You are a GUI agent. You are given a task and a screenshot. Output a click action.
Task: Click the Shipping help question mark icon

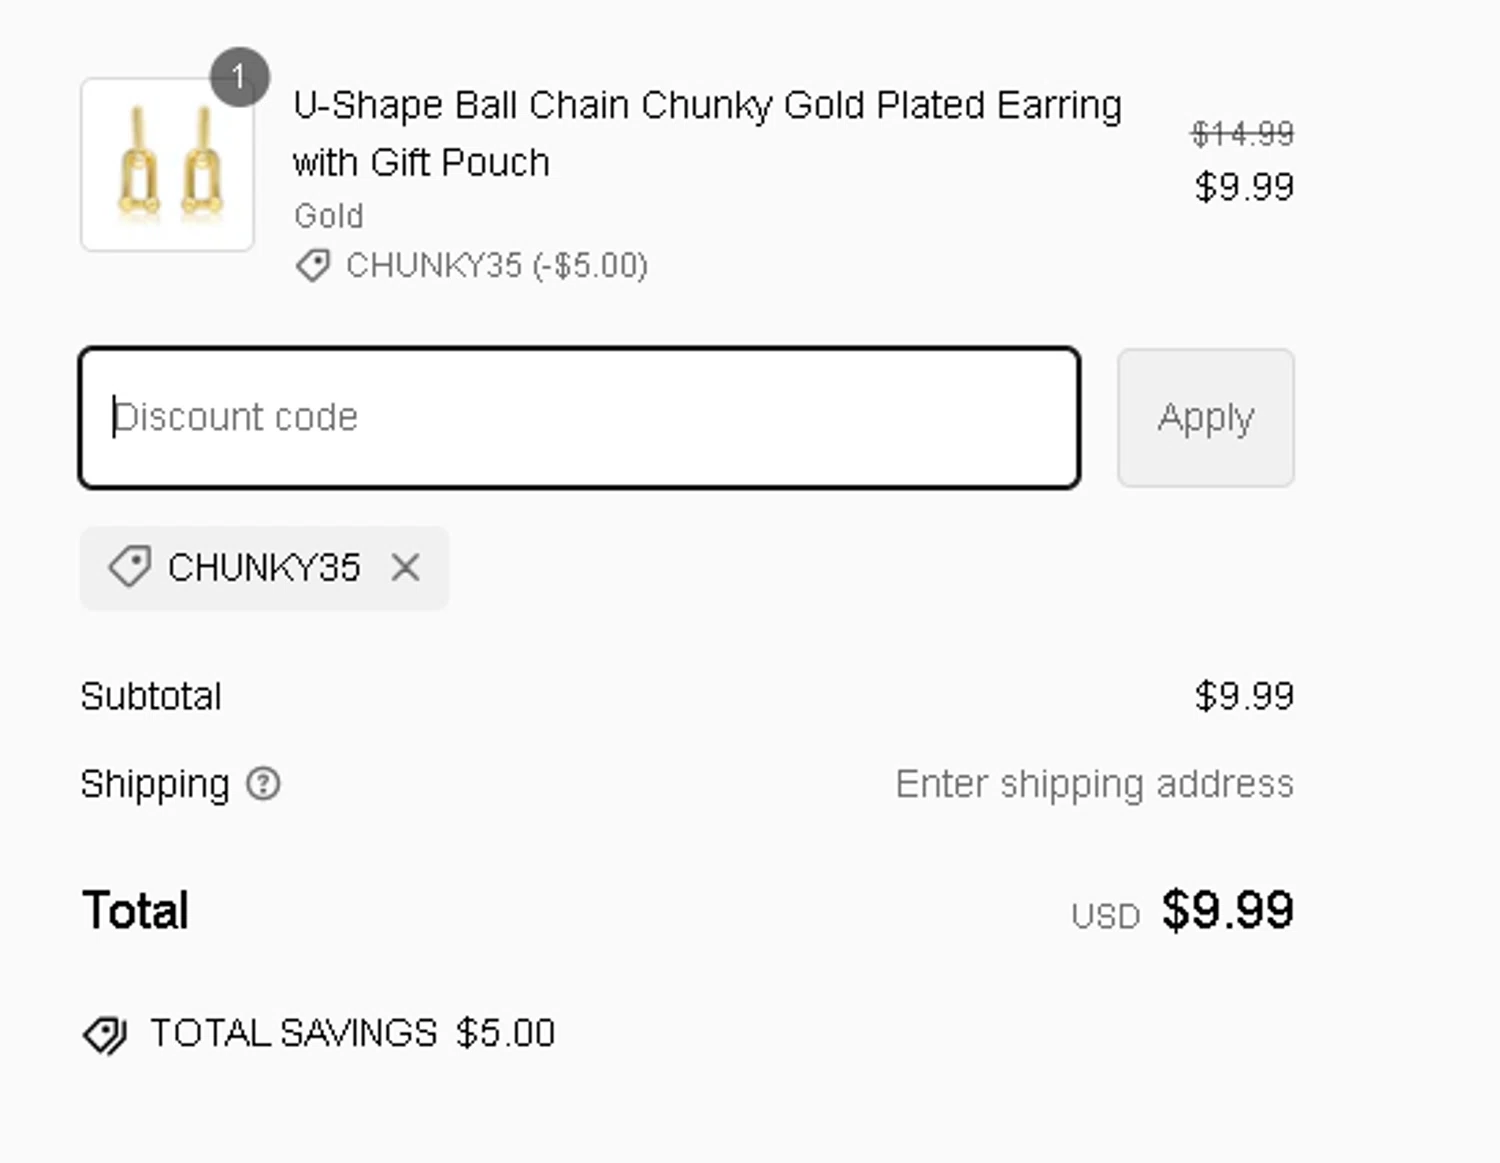(x=263, y=784)
